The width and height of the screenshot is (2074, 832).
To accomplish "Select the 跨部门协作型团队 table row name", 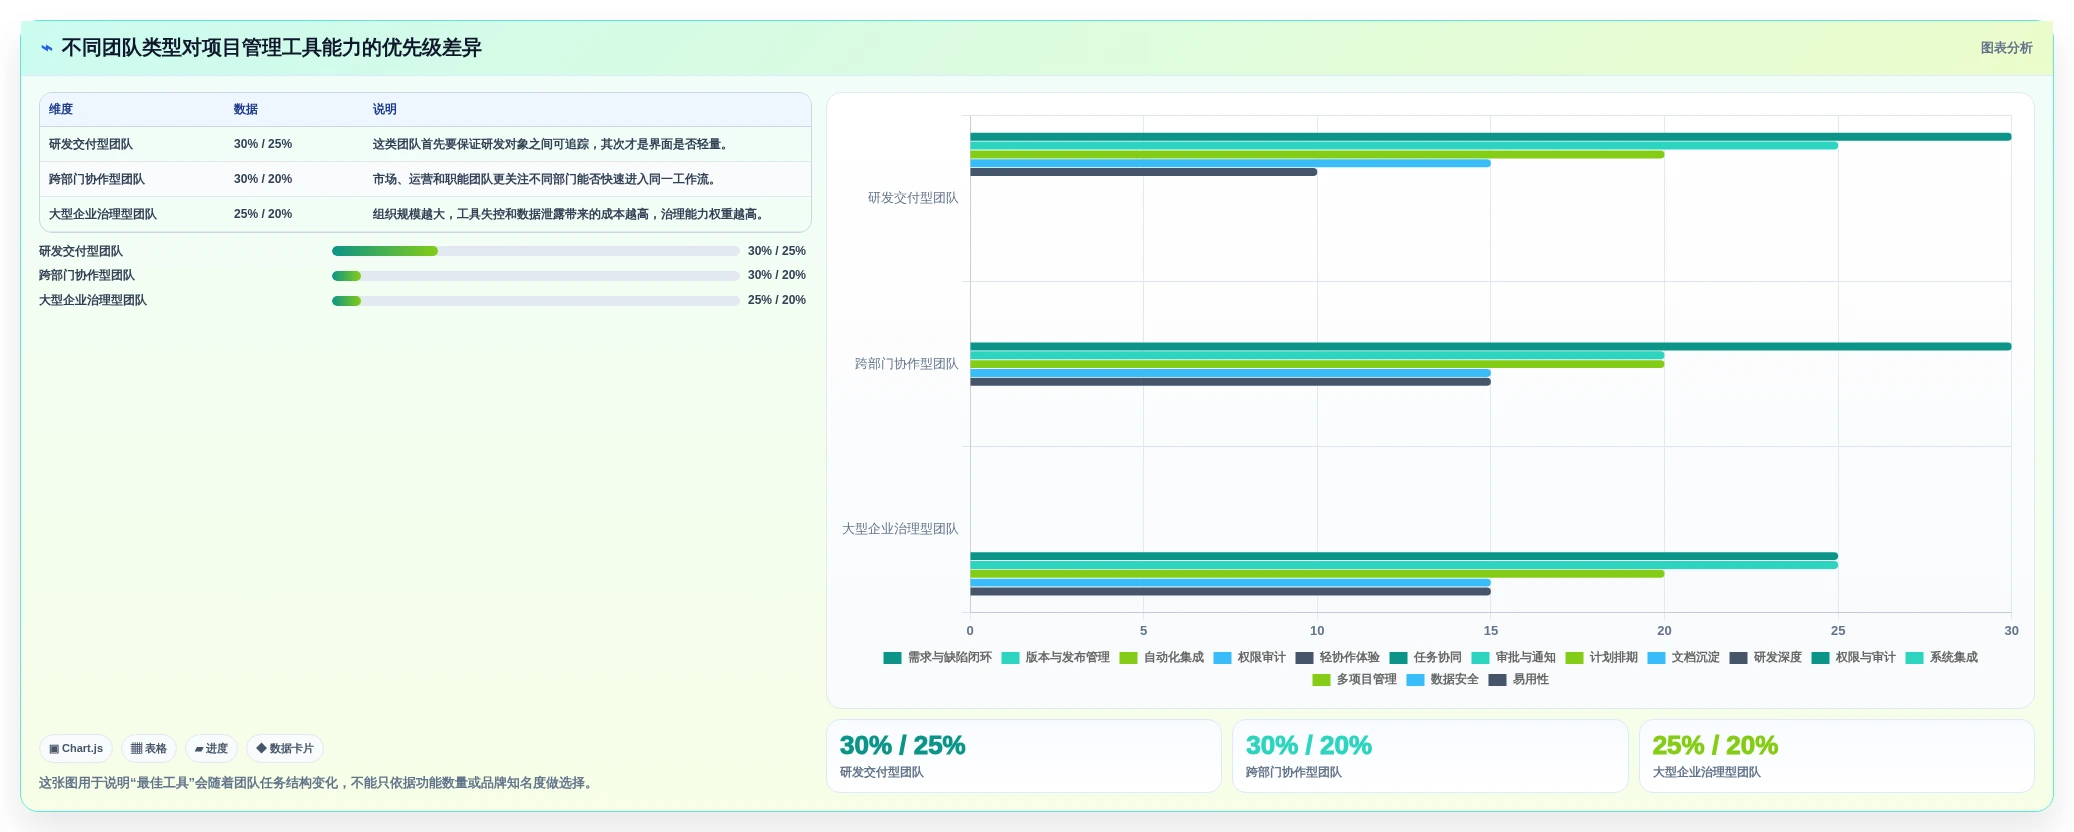I will tap(97, 179).
